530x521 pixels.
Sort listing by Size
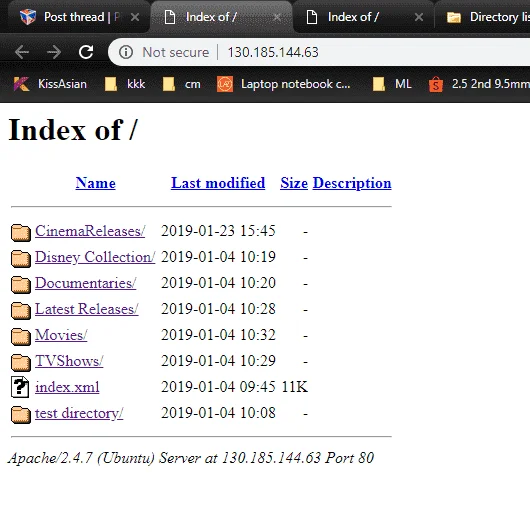pyautogui.click(x=294, y=183)
